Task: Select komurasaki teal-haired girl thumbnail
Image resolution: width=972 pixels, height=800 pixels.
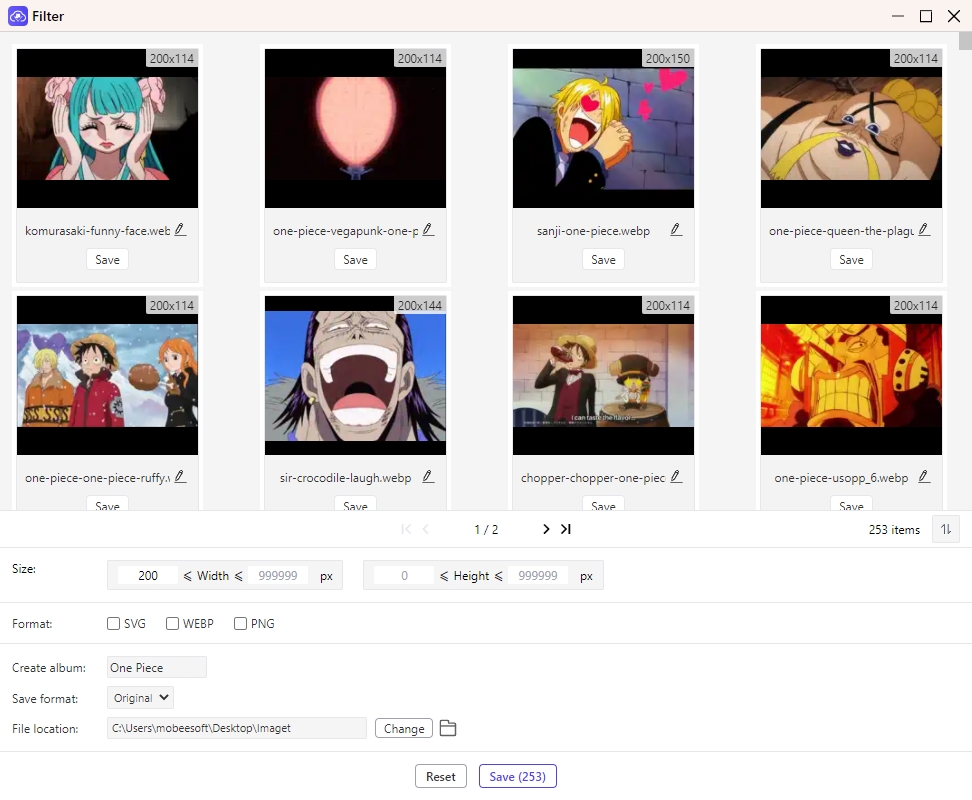Action: click(107, 128)
